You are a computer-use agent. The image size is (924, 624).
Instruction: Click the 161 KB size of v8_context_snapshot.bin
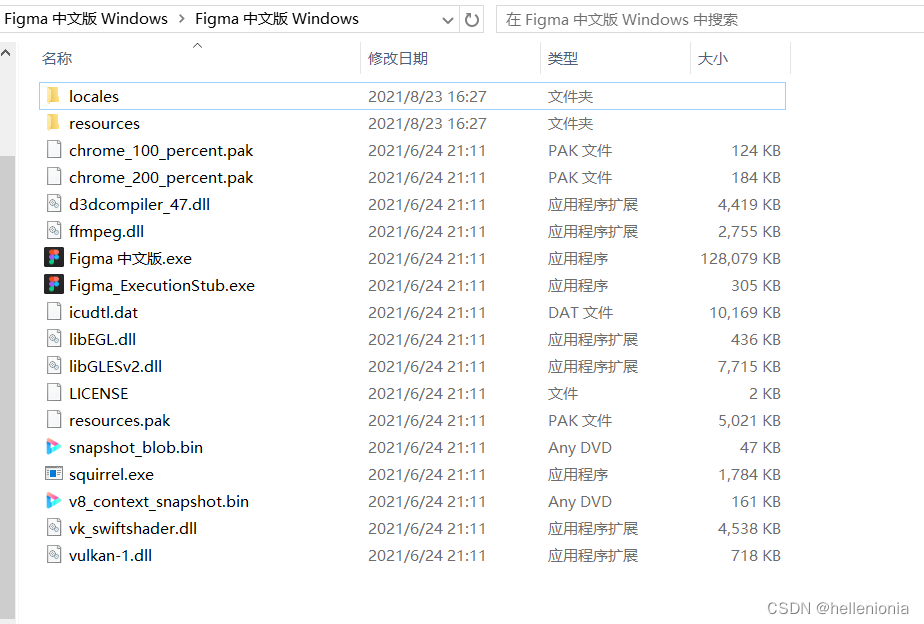[x=755, y=501]
